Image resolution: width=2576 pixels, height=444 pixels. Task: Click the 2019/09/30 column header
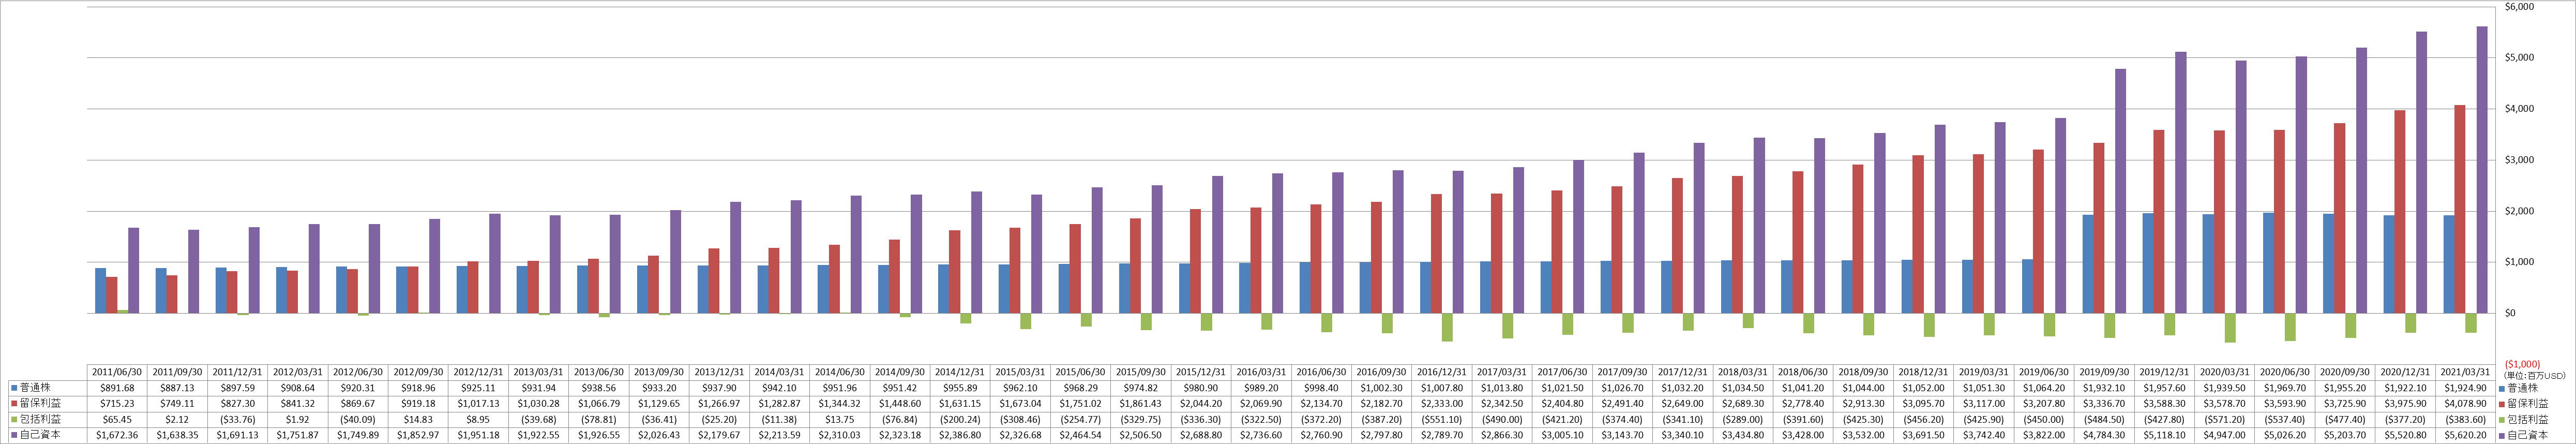click(x=2103, y=372)
